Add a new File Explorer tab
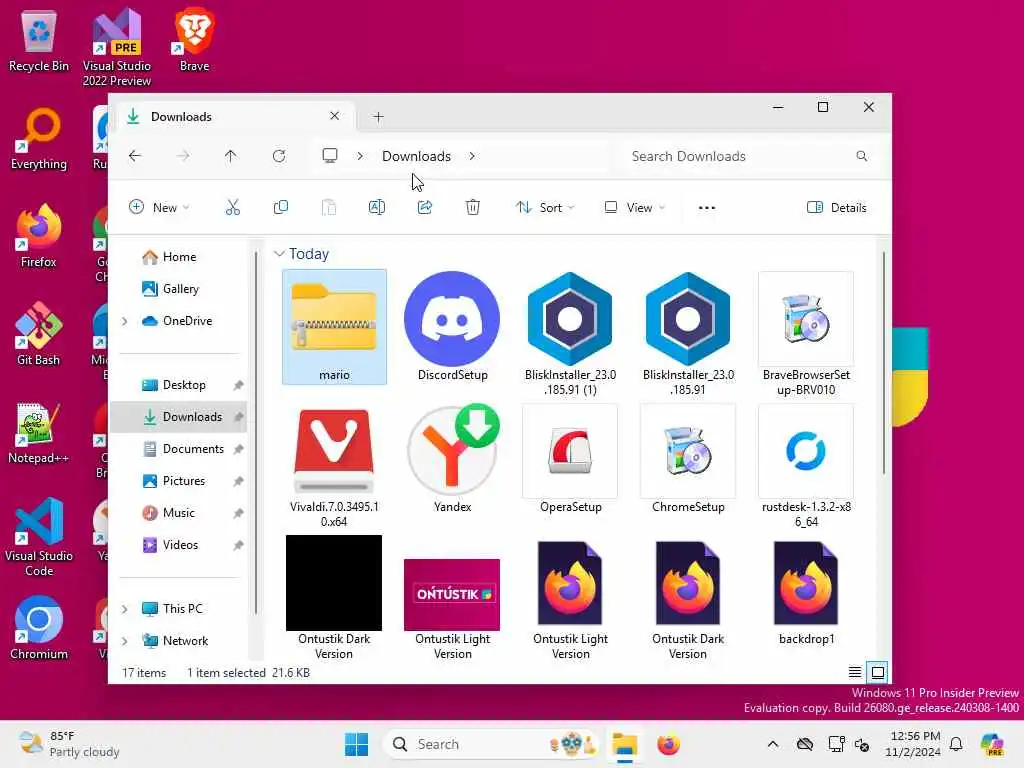The width and height of the screenshot is (1024, 768). click(378, 117)
